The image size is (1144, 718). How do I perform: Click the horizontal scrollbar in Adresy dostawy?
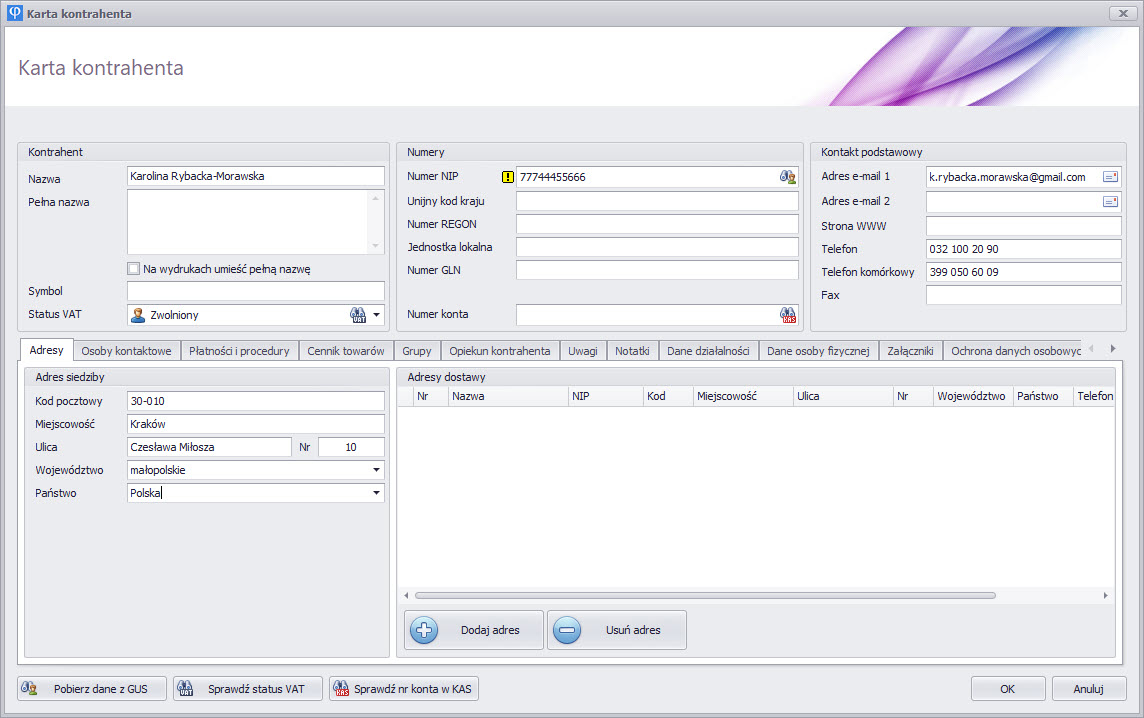tap(705, 595)
